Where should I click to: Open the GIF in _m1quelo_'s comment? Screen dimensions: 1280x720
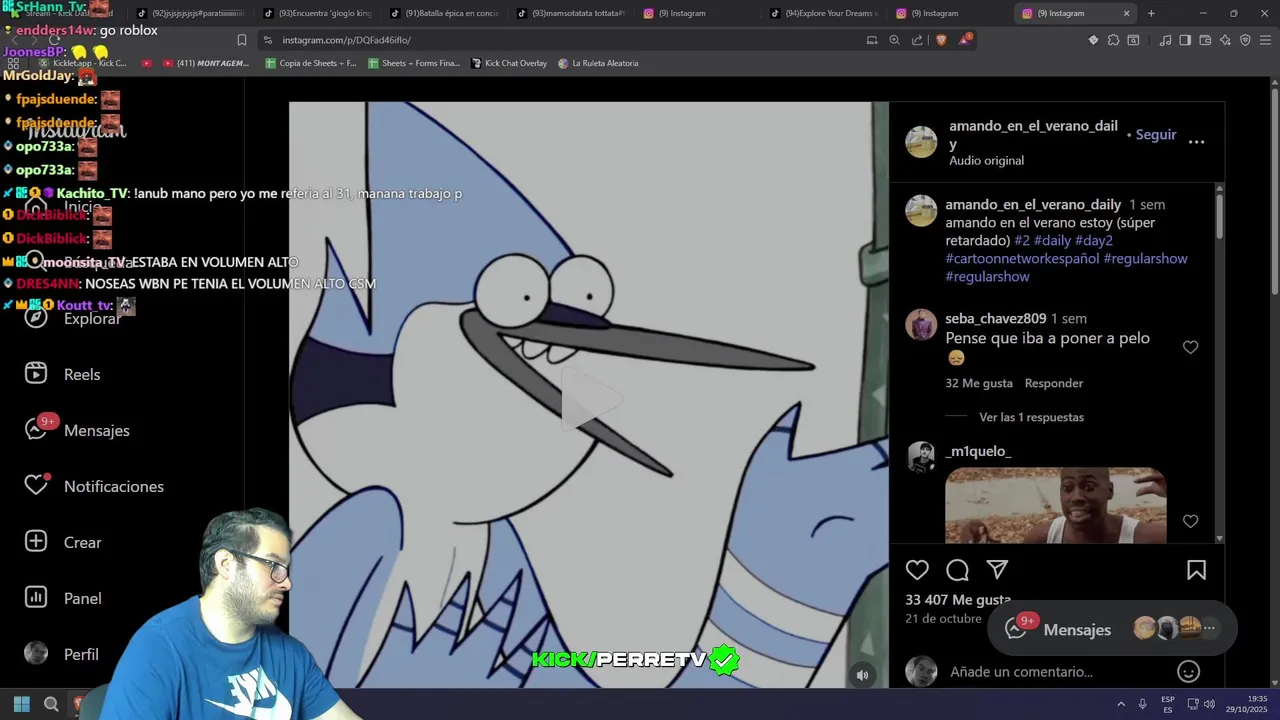tap(1055, 505)
